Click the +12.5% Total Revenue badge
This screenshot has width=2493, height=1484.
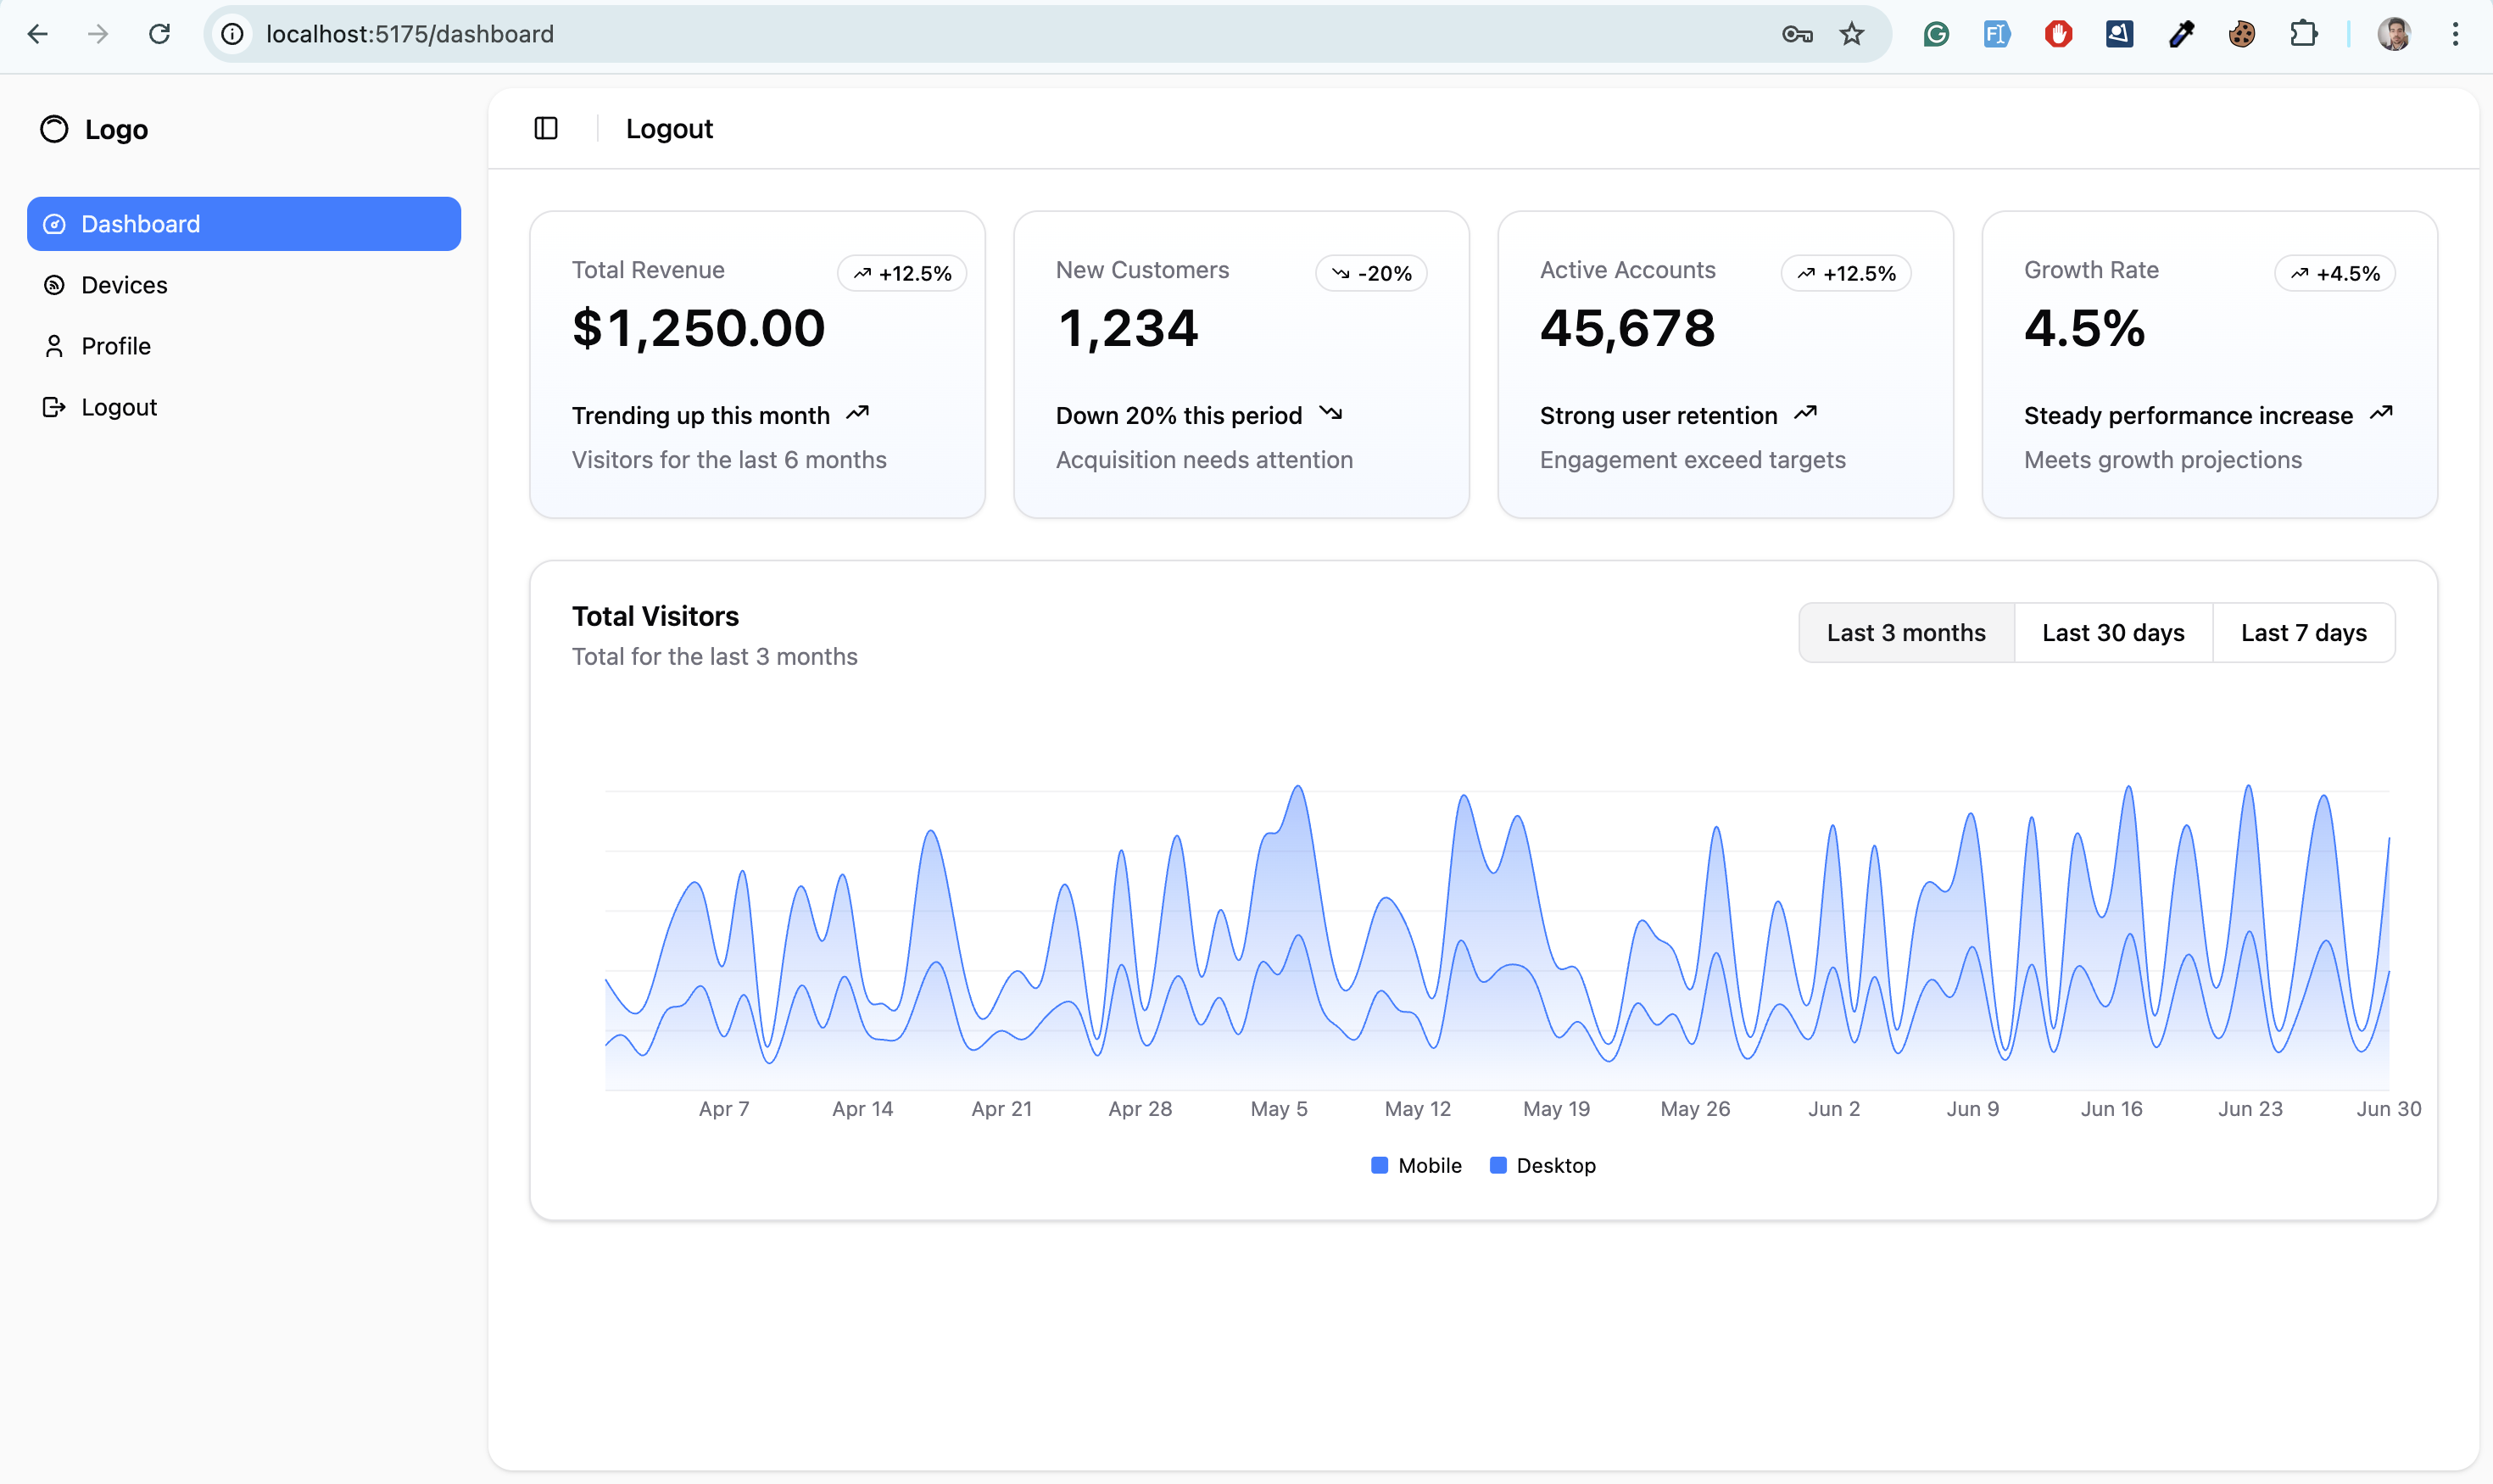902,273
